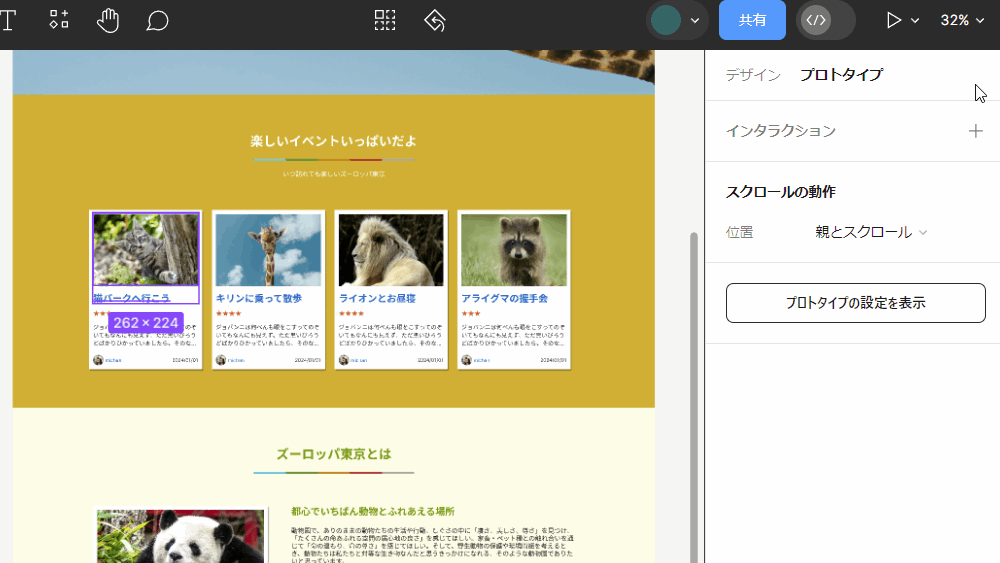Screen dimensions: 1000x563
Task: Select the giraffe photo thumbnail
Action: pyautogui.click(x=268, y=249)
